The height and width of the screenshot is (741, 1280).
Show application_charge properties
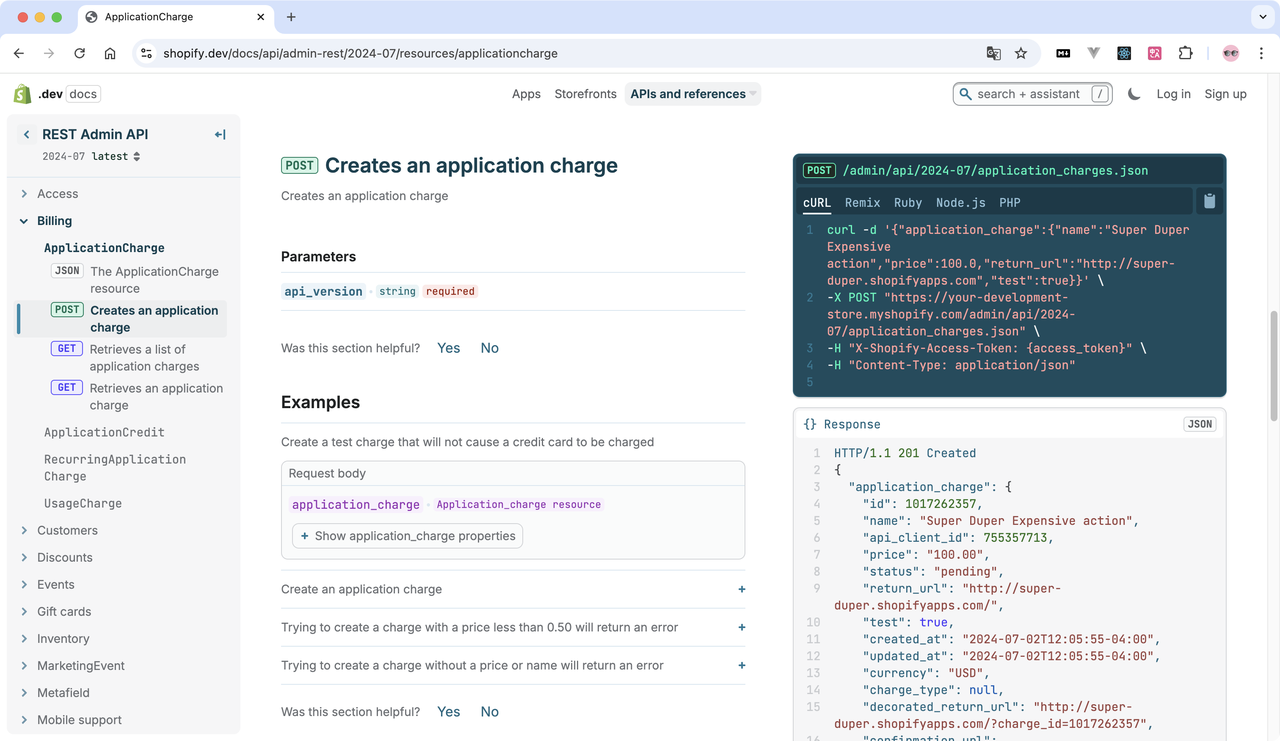tap(407, 536)
